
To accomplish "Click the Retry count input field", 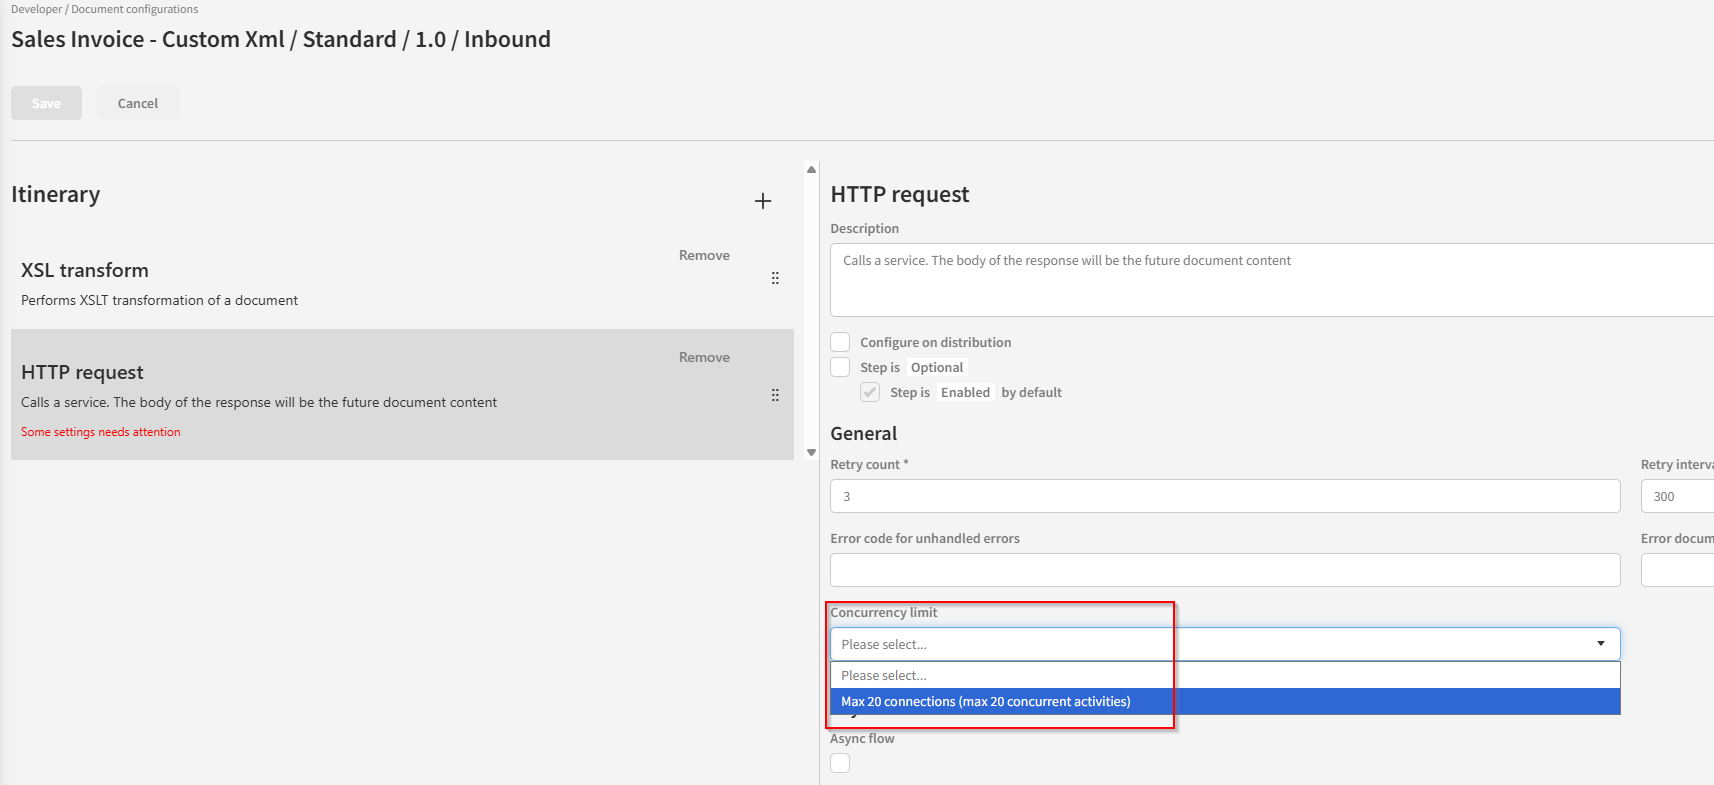I will (1224, 496).
